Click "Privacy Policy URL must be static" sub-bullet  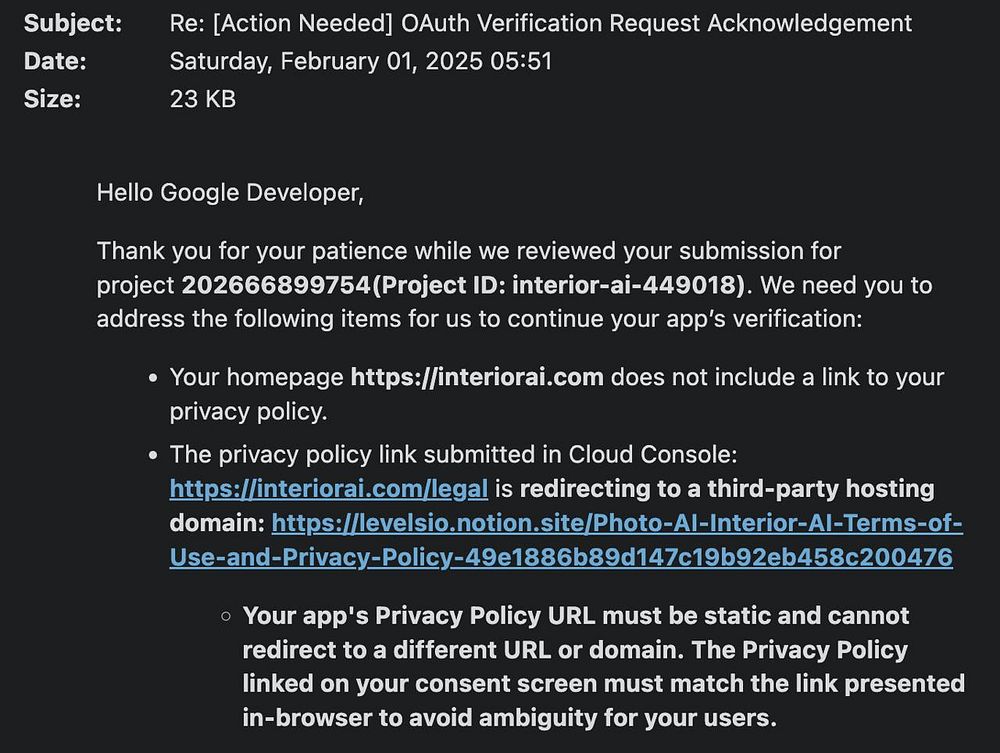[575, 615]
